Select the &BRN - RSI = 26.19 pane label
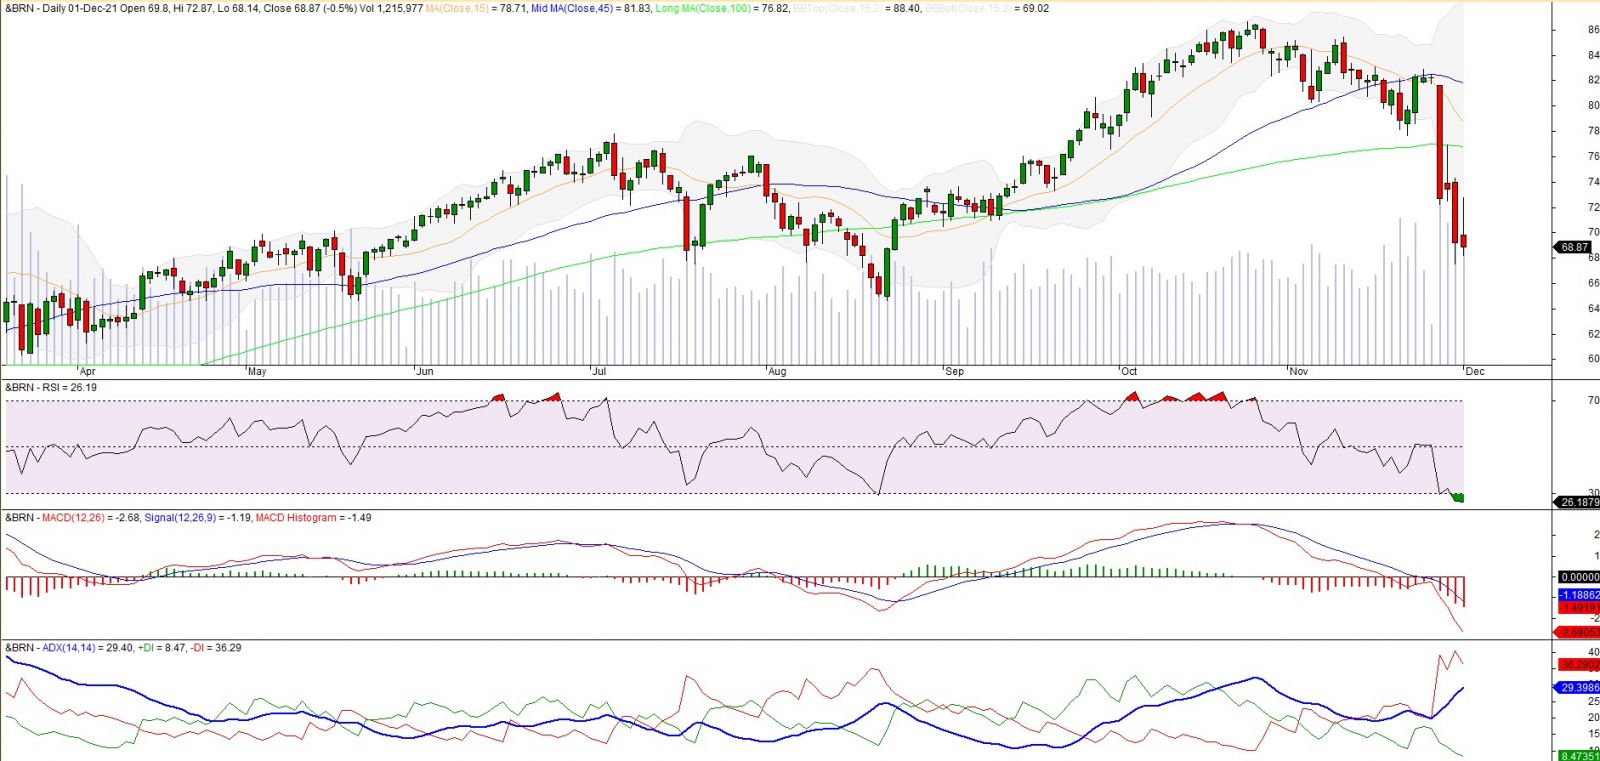The image size is (1600, 761). click(x=51, y=387)
